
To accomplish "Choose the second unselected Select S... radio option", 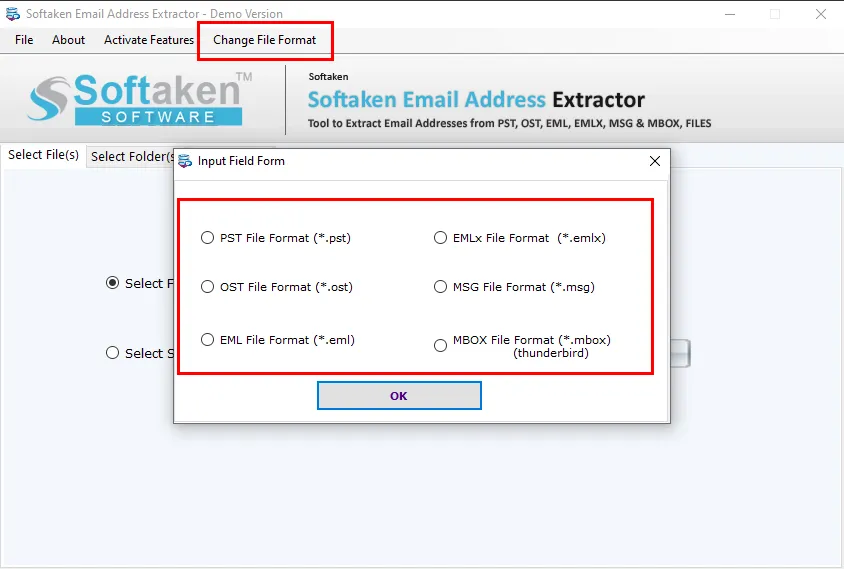I will click(x=112, y=353).
